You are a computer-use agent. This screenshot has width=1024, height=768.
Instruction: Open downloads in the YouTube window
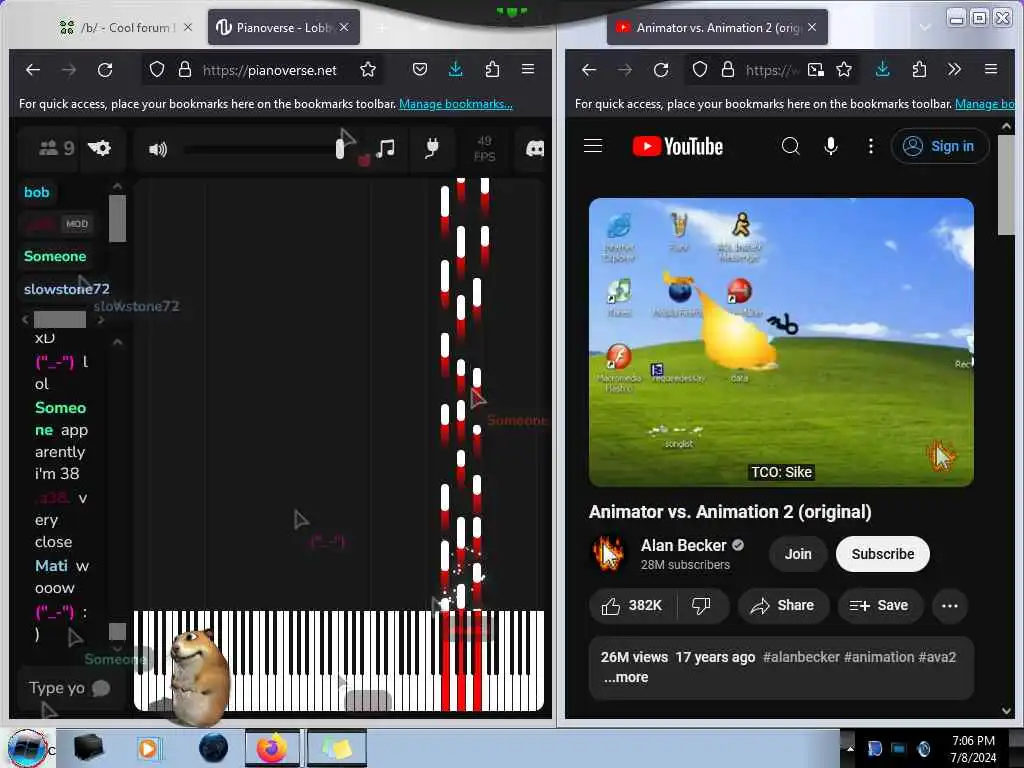pos(882,69)
